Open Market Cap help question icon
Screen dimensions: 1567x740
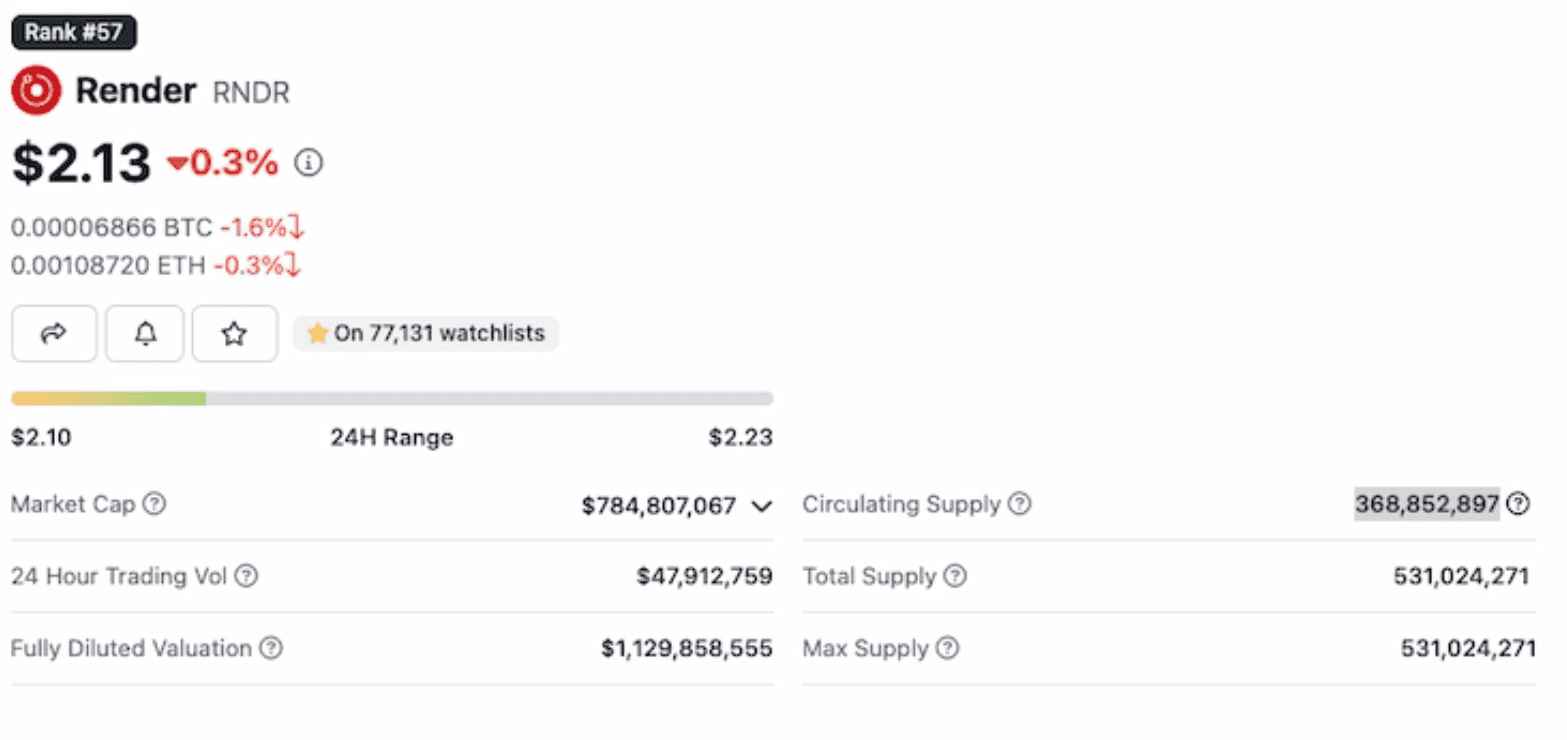tap(154, 504)
